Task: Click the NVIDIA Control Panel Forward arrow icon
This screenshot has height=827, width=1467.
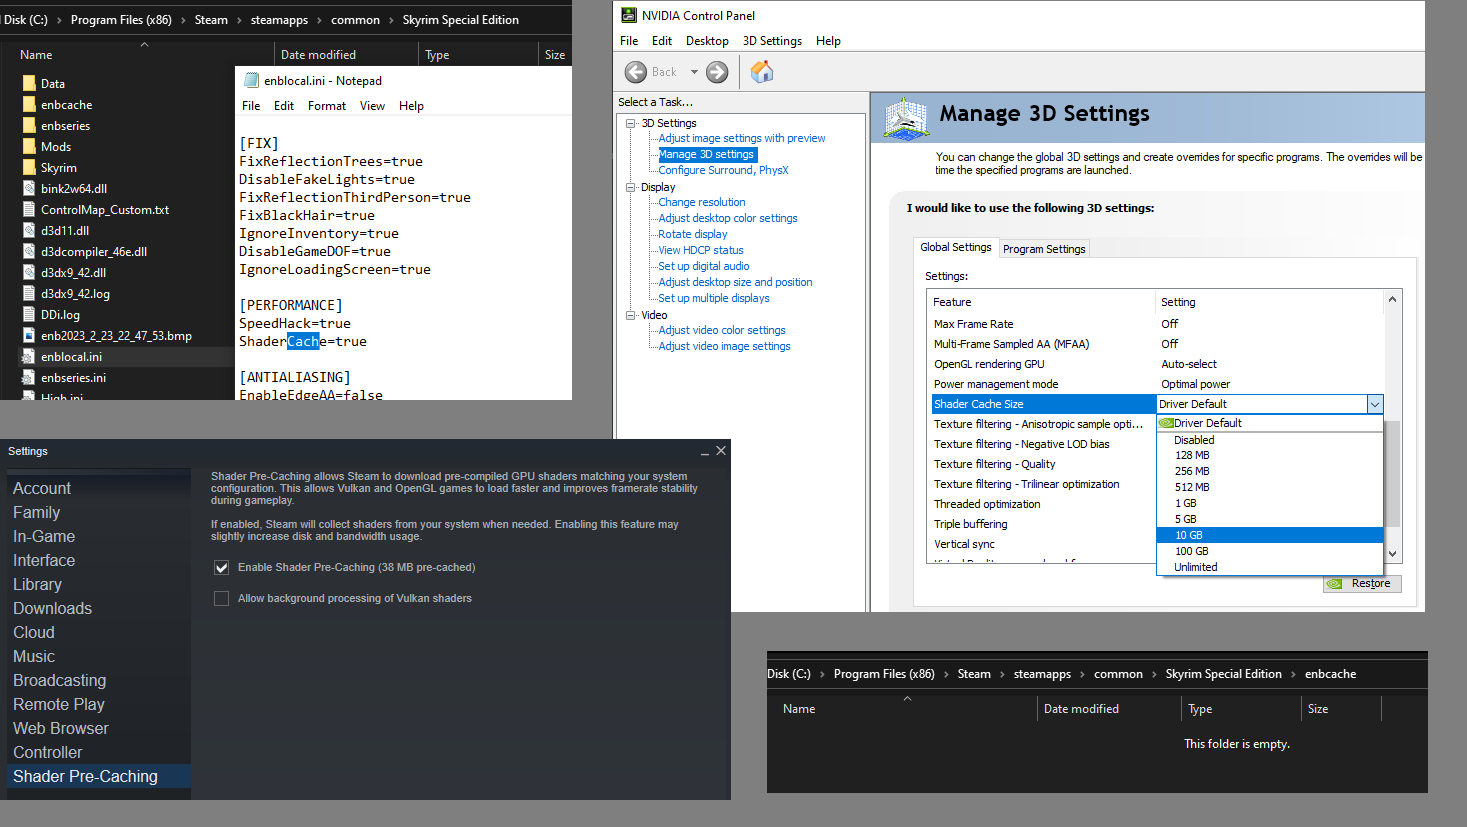Action: point(717,72)
